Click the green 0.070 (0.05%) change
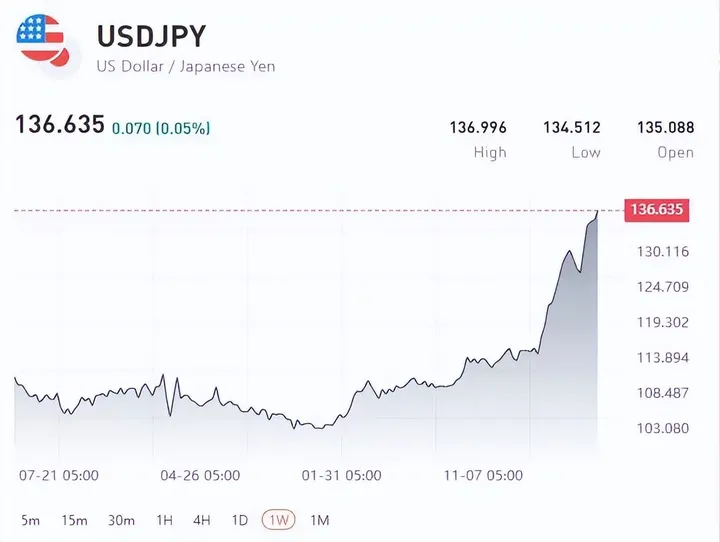720x542 pixels. [x=161, y=128]
